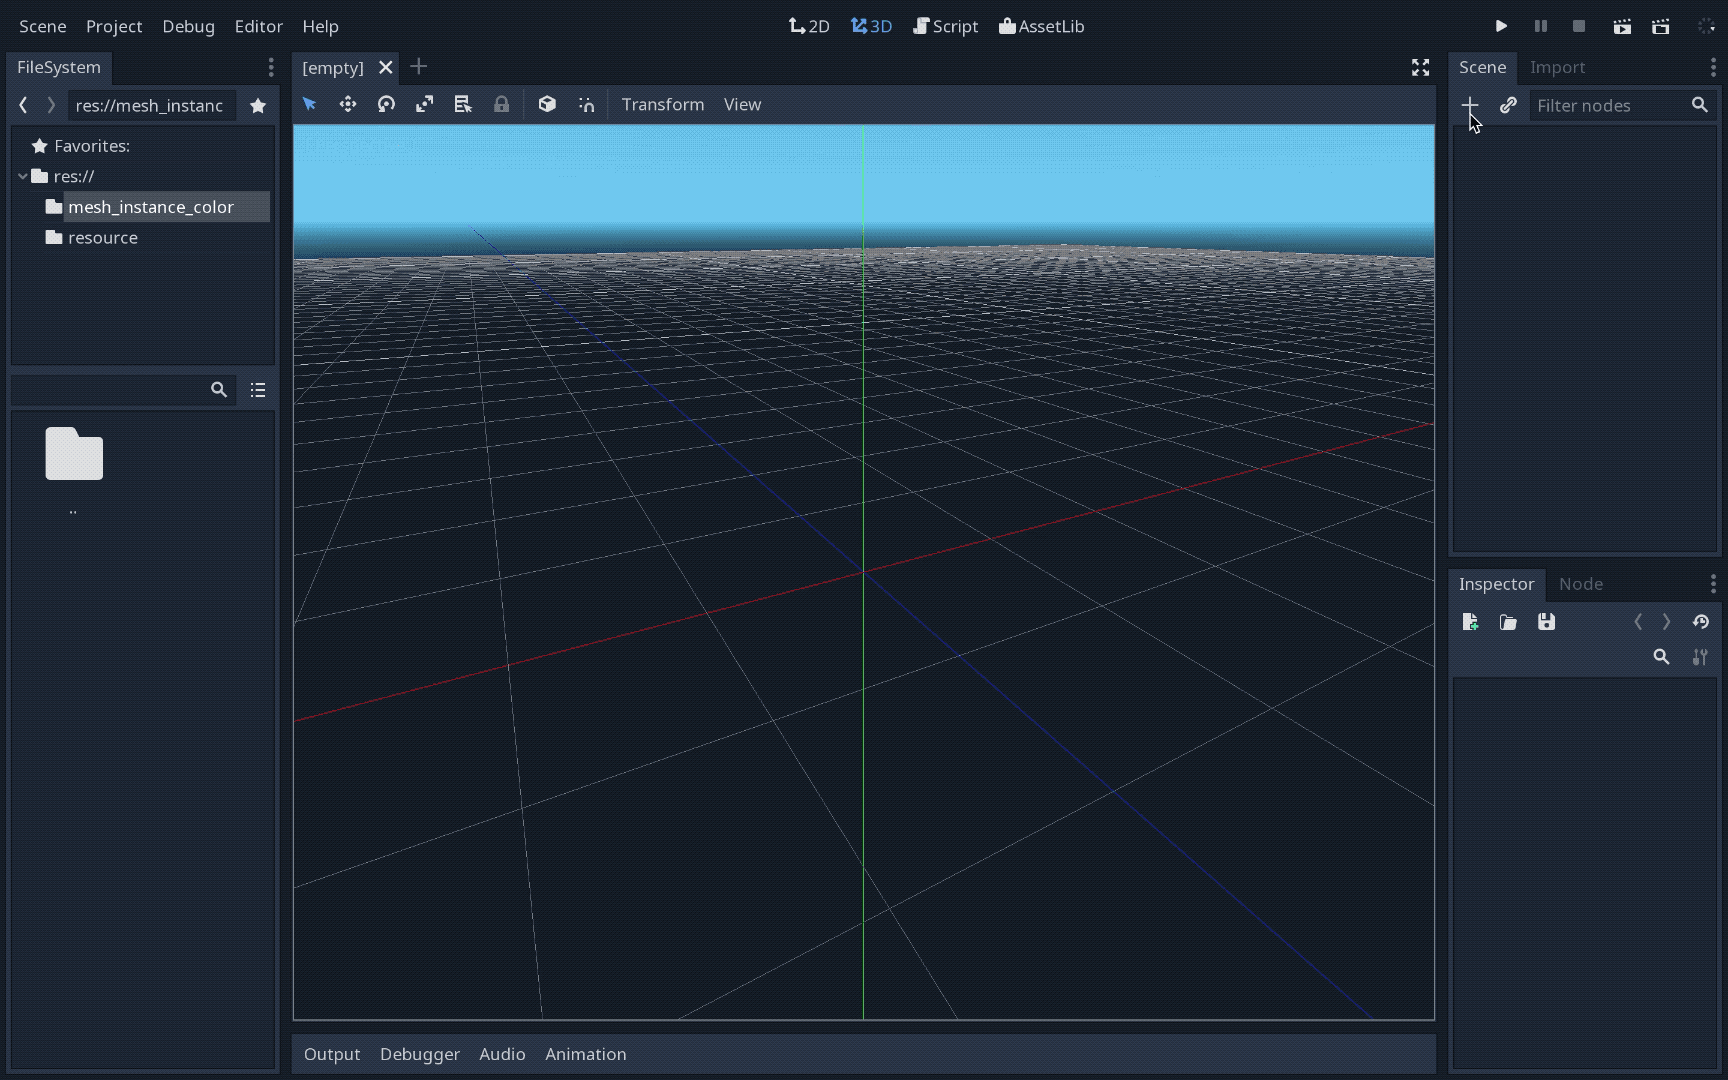Toggle distraction-free fullscreen mode
Screen dimensions: 1728x1080
tap(1420, 68)
